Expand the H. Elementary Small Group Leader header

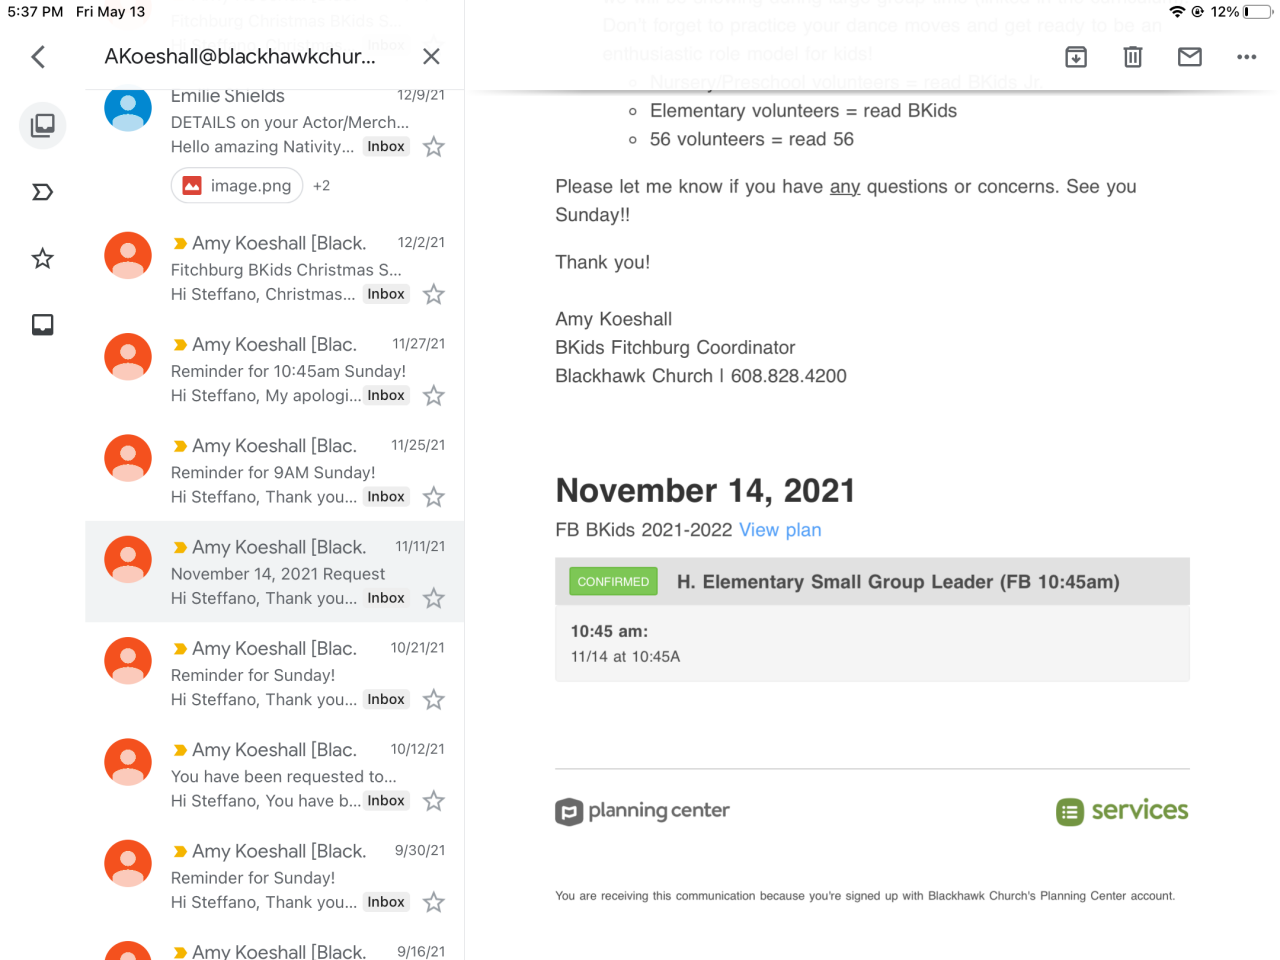897,582
